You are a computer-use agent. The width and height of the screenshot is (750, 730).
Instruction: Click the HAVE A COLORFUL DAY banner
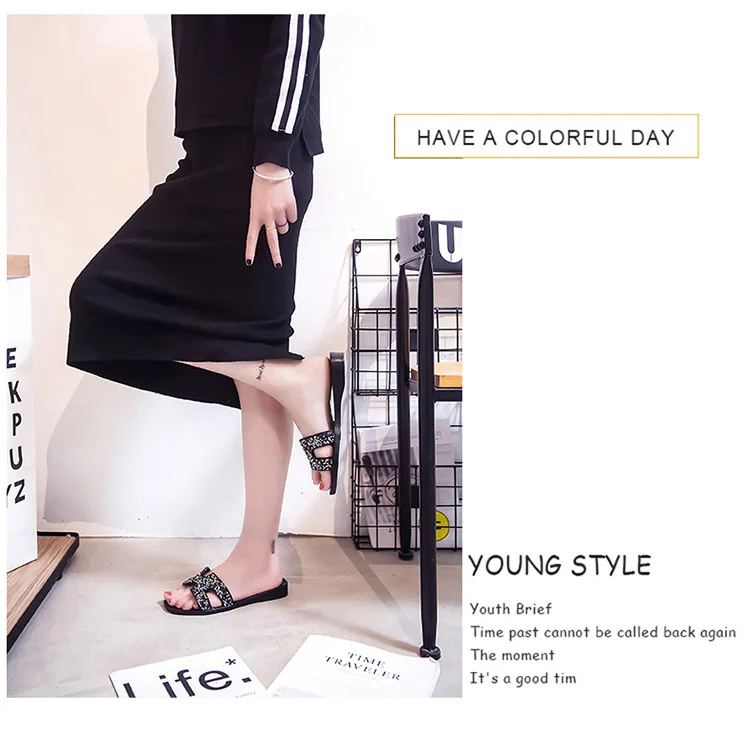click(546, 136)
